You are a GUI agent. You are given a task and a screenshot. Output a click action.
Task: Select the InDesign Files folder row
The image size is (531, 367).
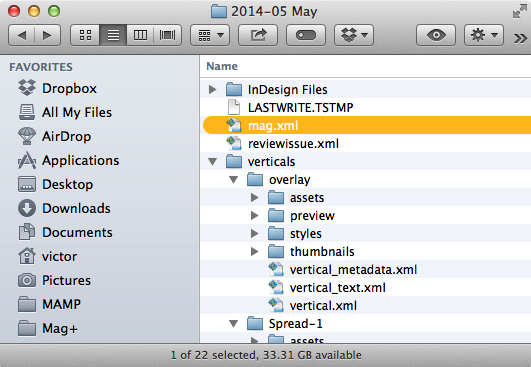366,89
